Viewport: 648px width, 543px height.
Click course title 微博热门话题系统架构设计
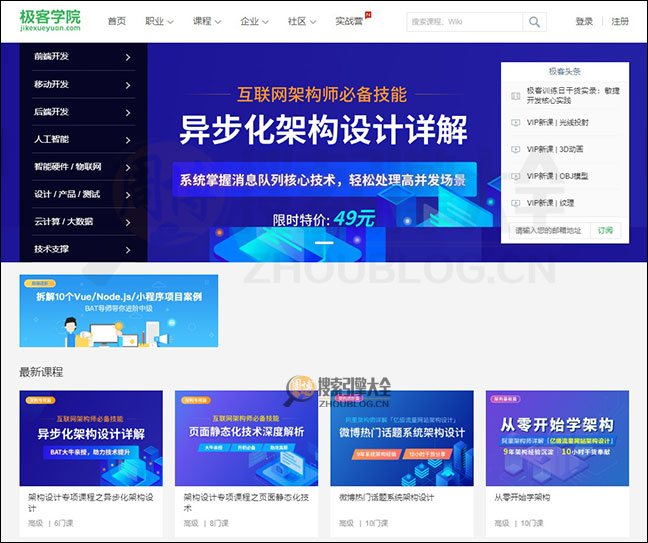click(x=386, y=498)
